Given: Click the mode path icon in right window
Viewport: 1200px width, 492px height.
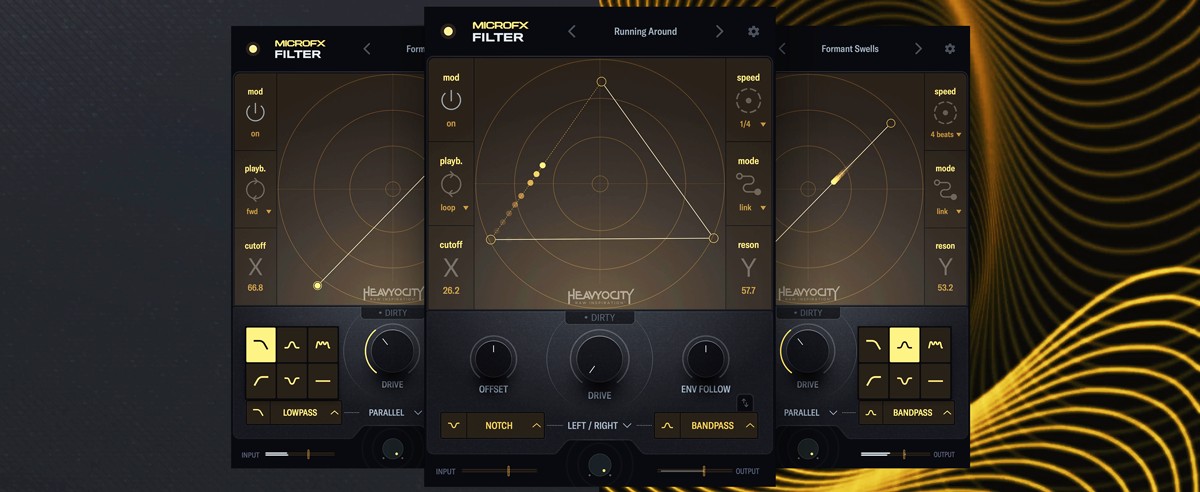Looking at the screenshot, I should click(945, 190).
